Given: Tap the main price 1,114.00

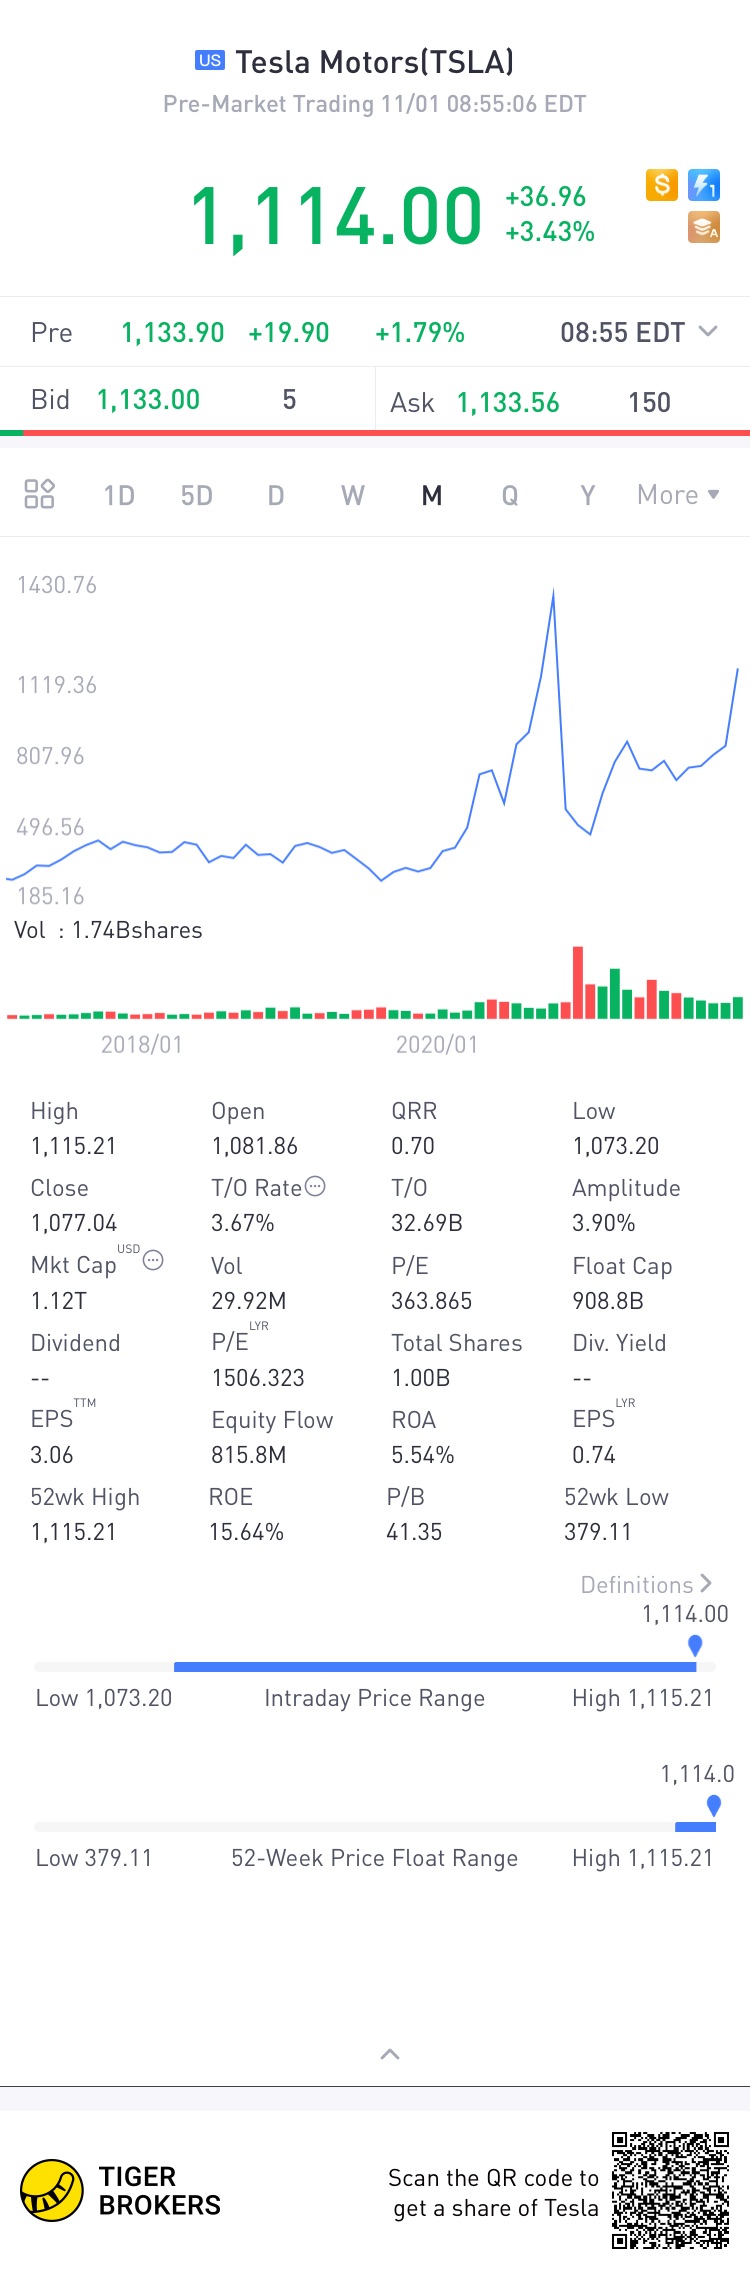Looking at the screenshot, I should tap(336, 216).
